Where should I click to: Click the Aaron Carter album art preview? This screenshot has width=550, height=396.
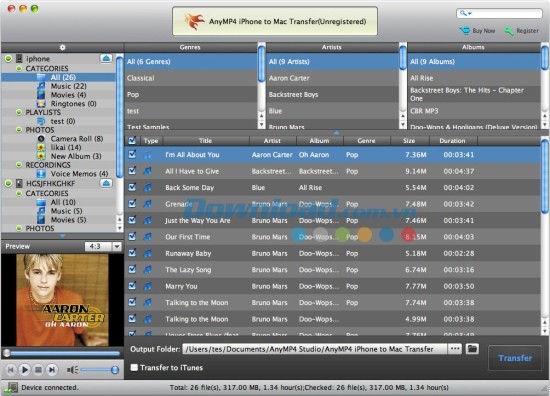[x=62, y=300]
